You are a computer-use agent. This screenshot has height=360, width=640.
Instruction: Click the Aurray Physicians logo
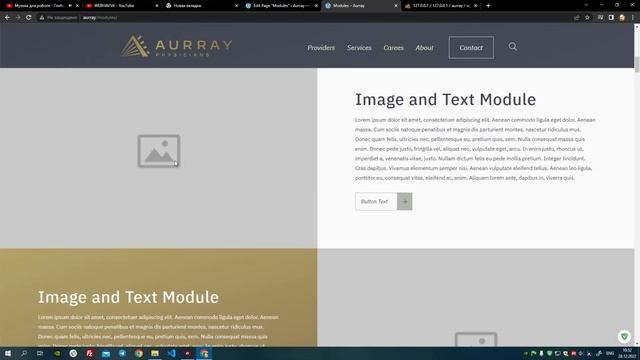coord(176,46)
